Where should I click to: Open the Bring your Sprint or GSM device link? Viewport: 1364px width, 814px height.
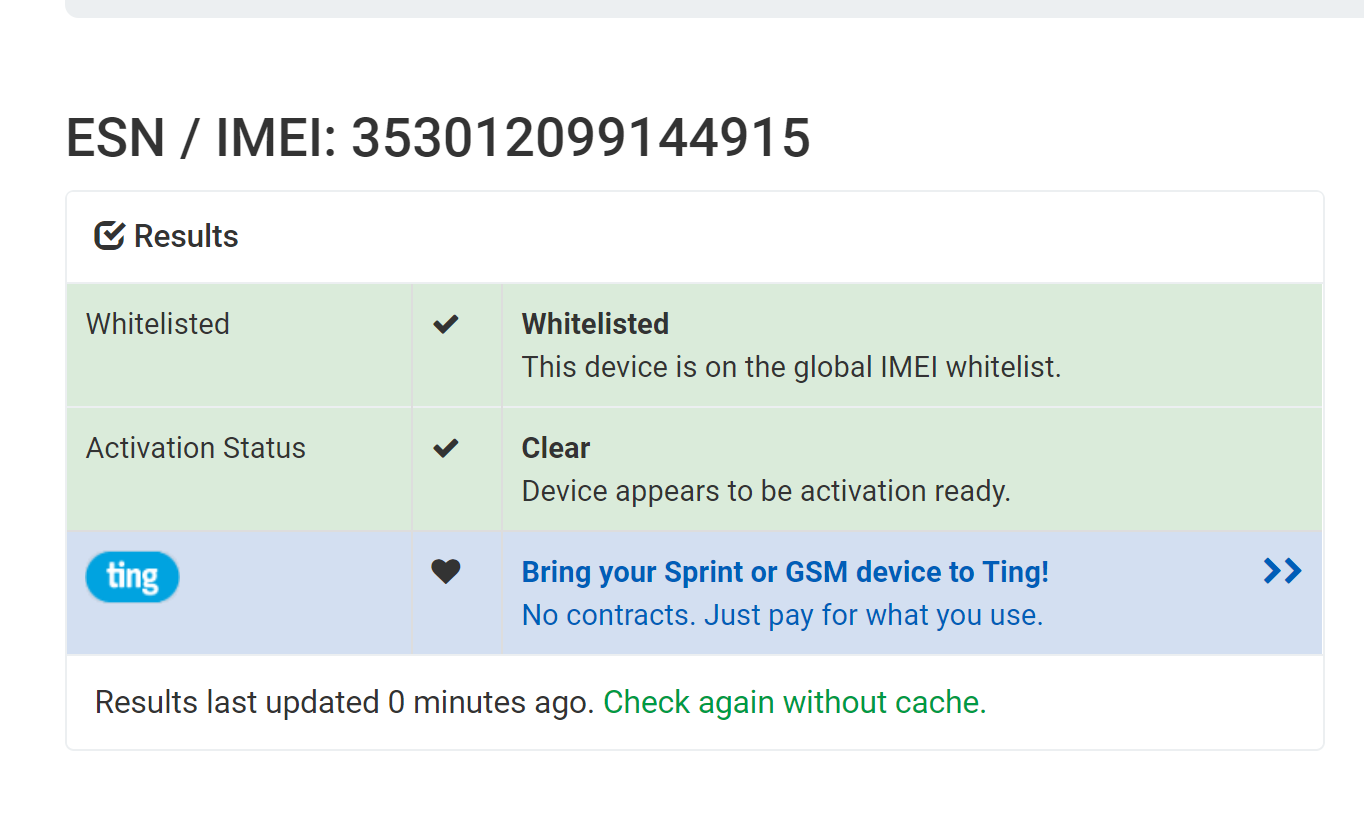pos(785,572)
